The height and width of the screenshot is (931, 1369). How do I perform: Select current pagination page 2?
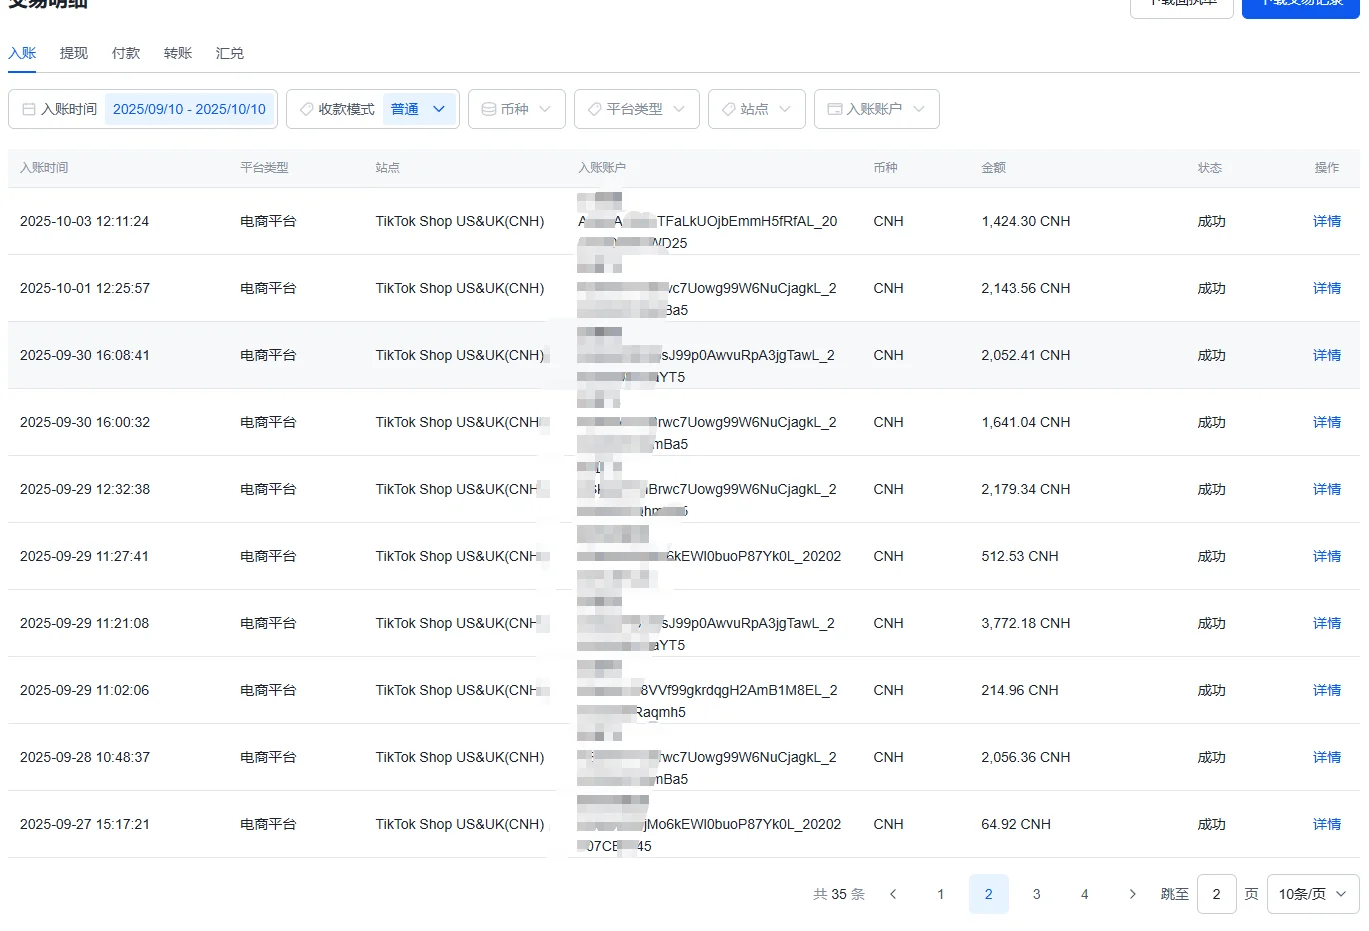tap(989, 894)
